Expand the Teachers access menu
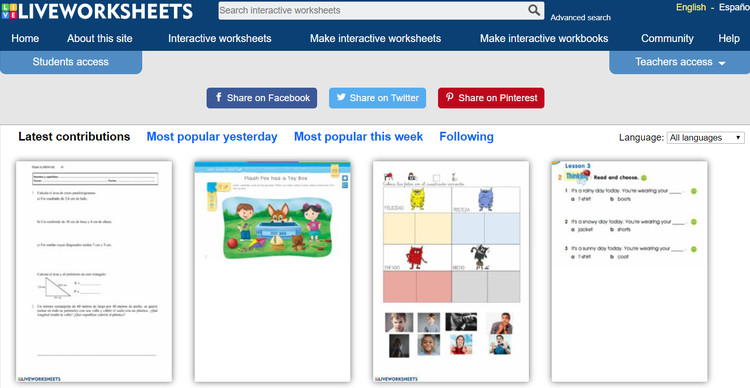Viewport: 750px width, 388px height. pos(679,62)
